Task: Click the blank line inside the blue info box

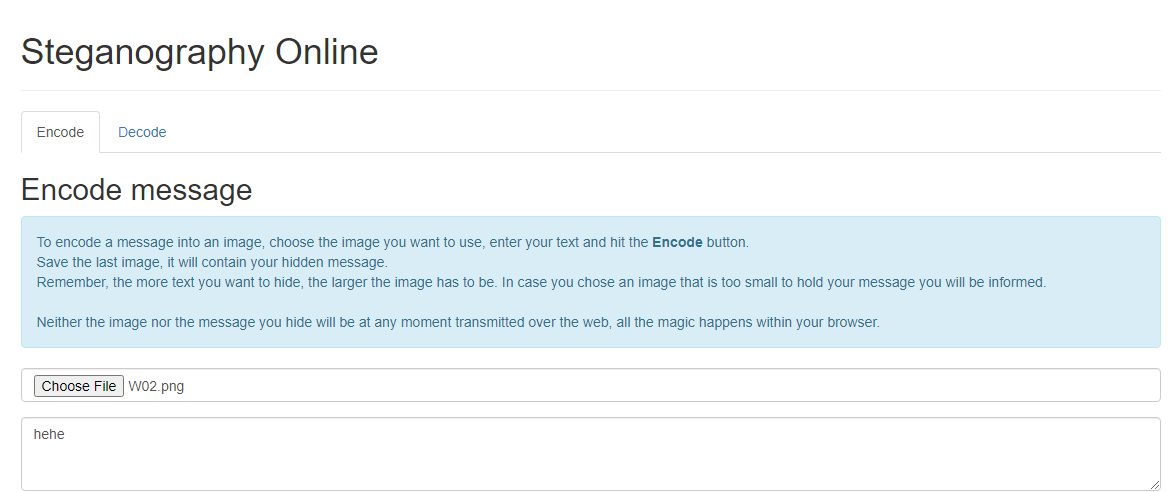Action: click(590, 302)
